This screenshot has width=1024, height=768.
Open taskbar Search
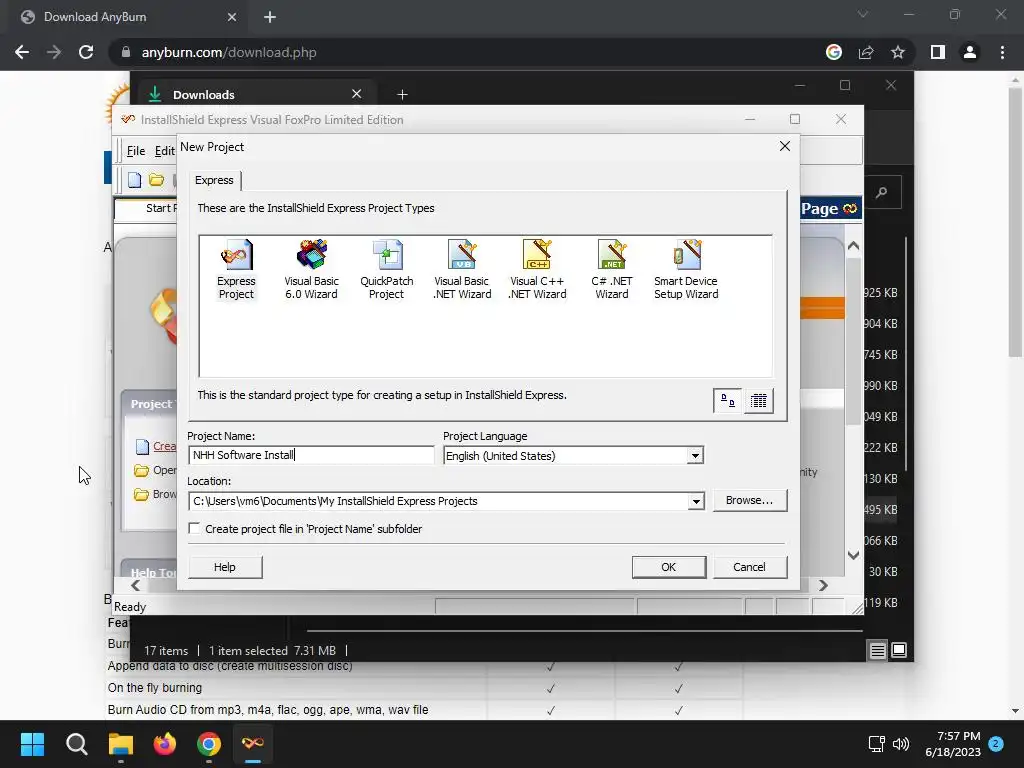(76, 744)
